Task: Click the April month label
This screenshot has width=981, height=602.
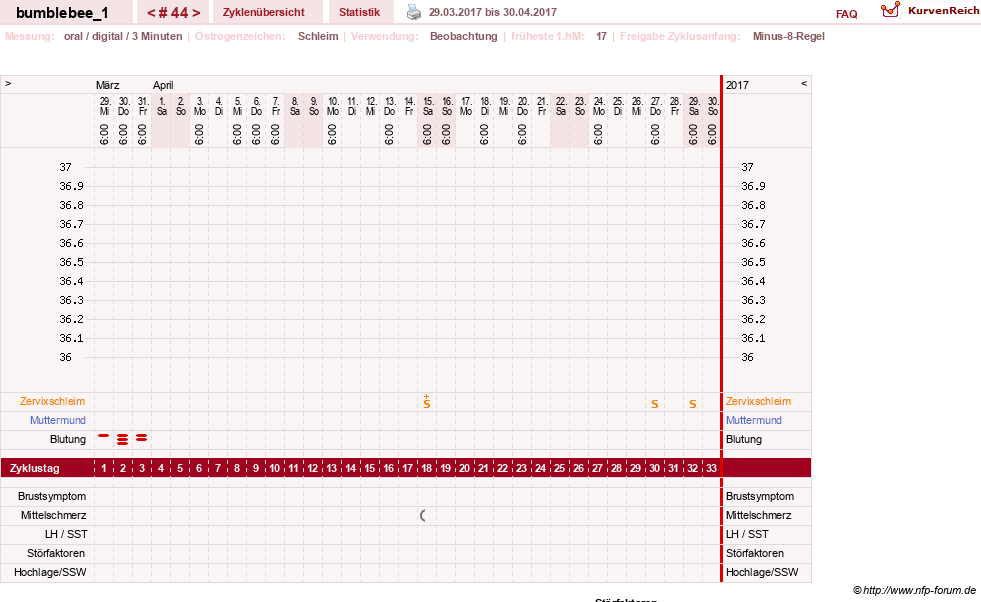Action: 163,85
